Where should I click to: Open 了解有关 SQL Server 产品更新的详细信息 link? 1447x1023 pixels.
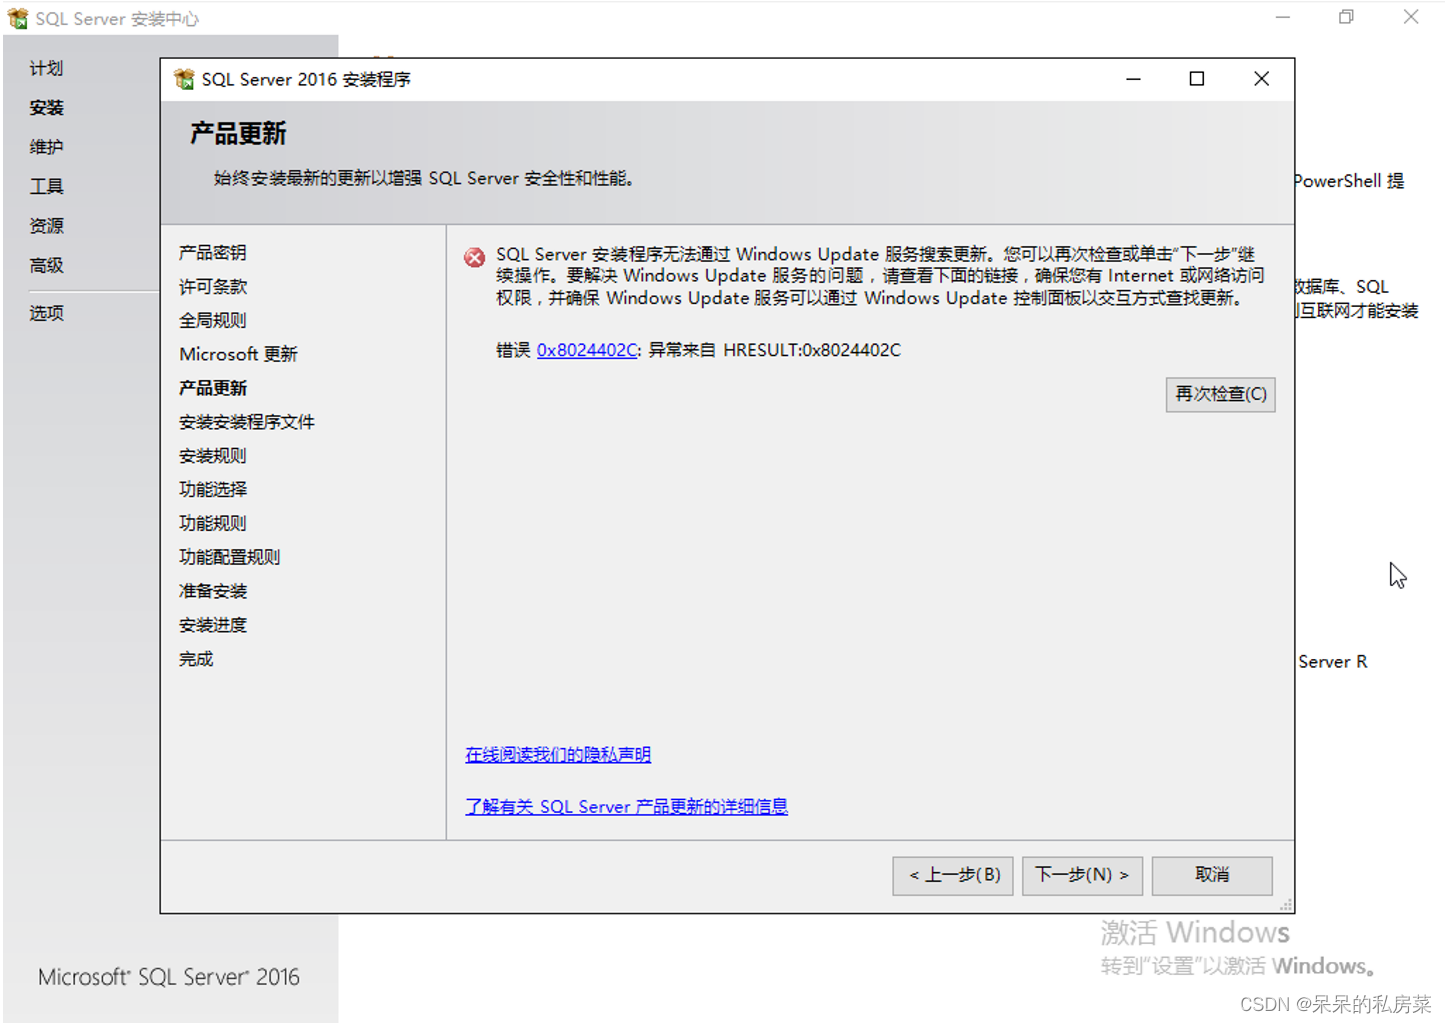point(626,807)
